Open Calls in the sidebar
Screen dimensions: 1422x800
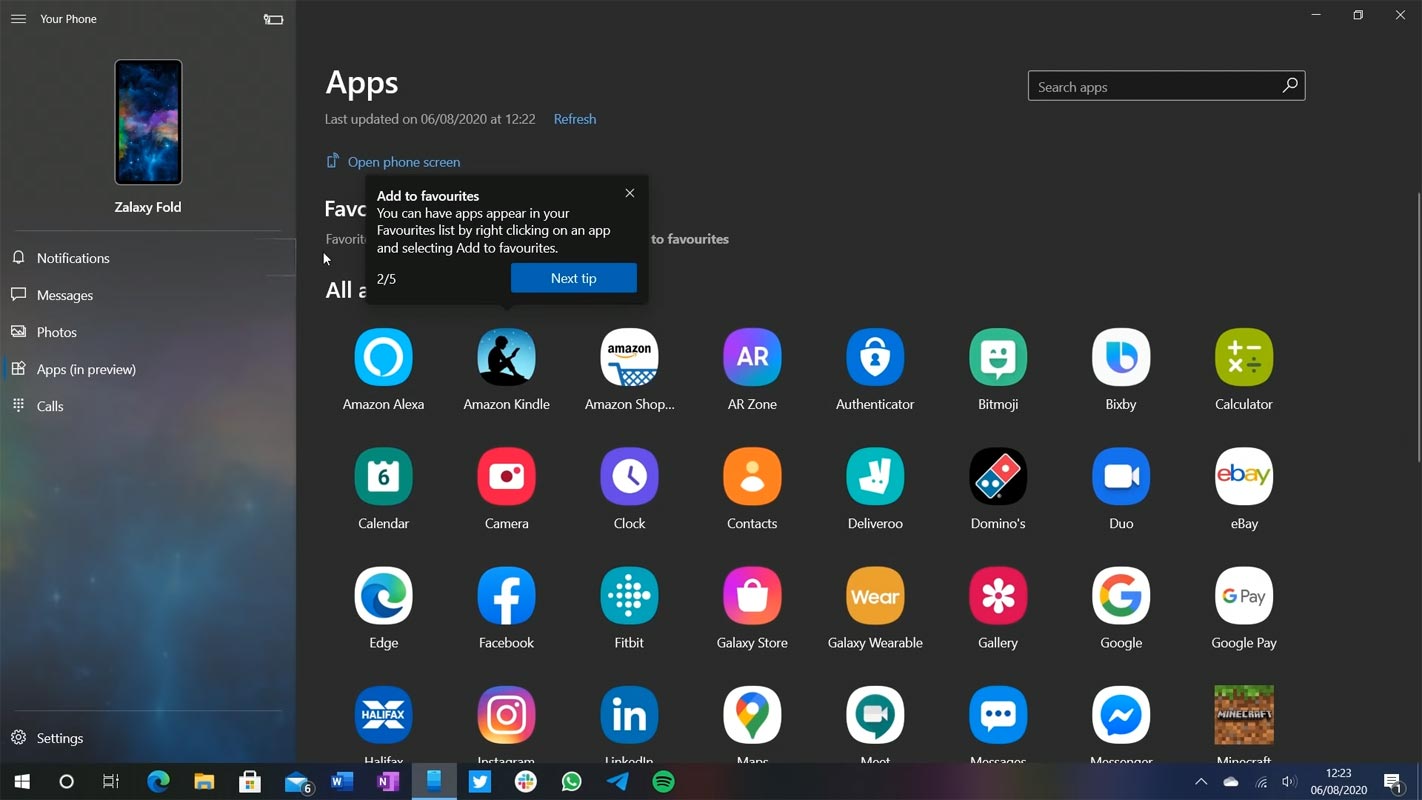coord(148,406)
